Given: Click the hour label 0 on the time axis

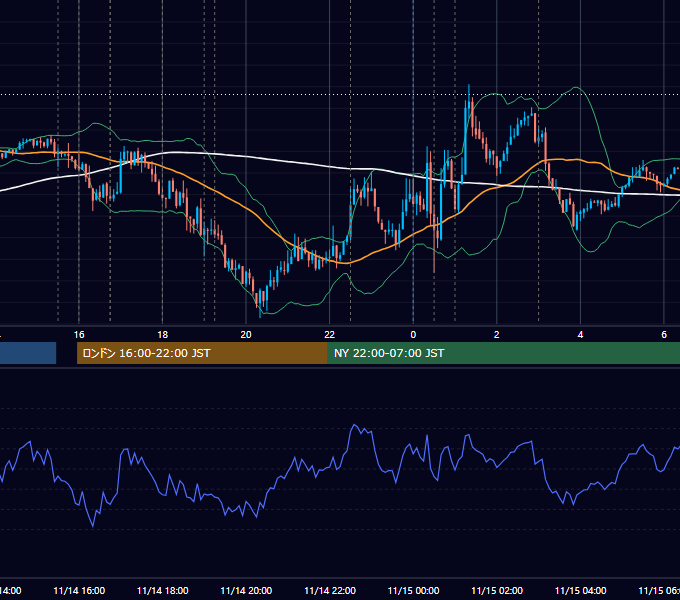Looking at the screenshot, I should coord(413,335).
